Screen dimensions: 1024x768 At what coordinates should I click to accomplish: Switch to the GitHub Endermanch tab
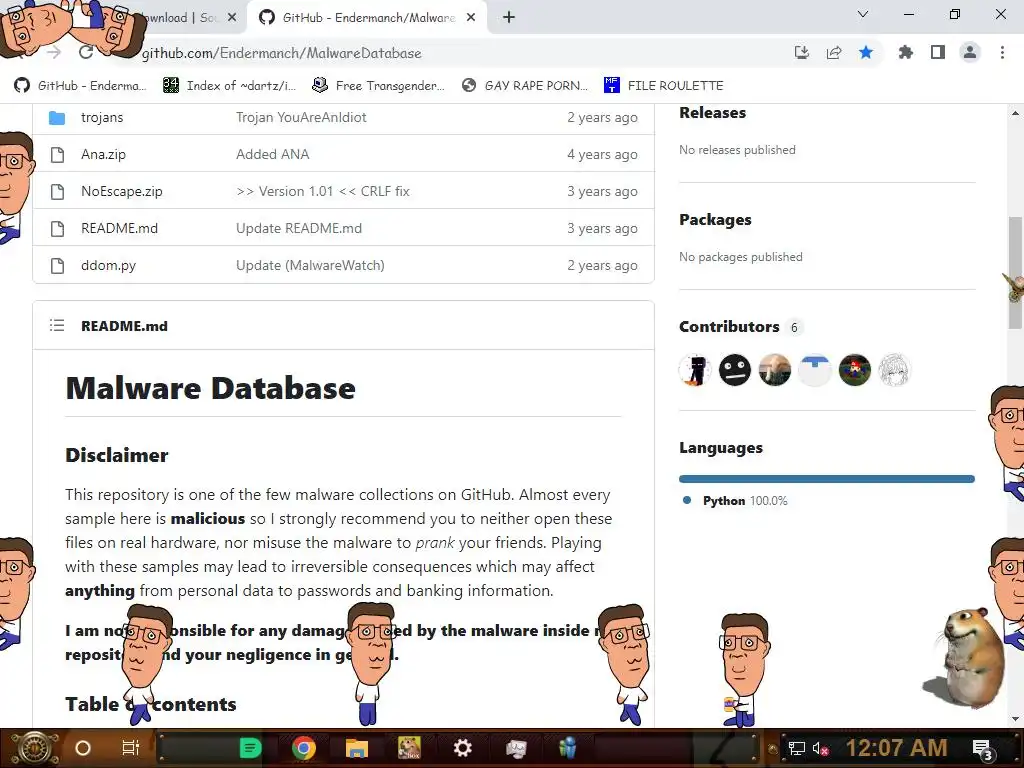(x=368, y=18)
